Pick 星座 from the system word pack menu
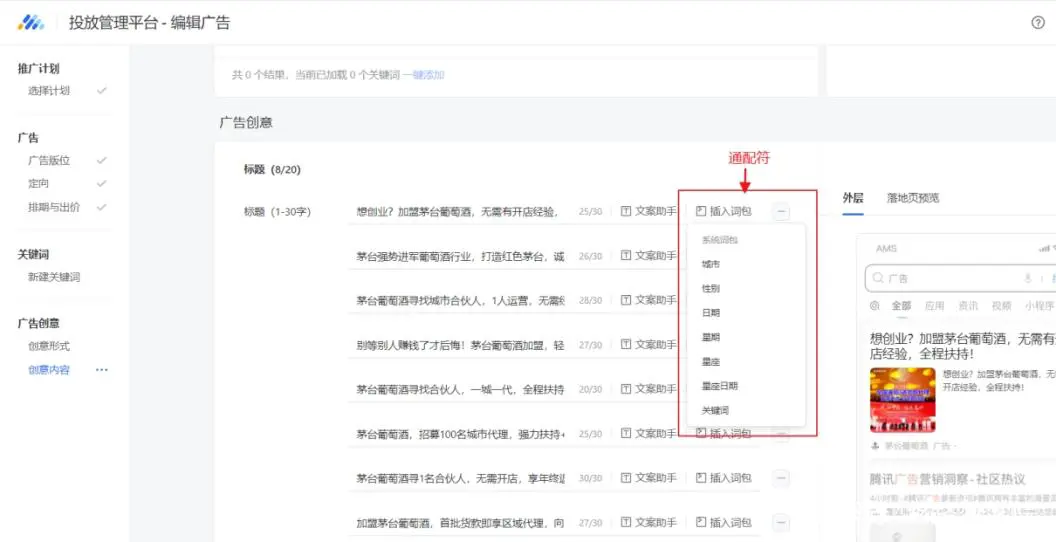The image size is (1056, 542). click(x=711, y=361)
